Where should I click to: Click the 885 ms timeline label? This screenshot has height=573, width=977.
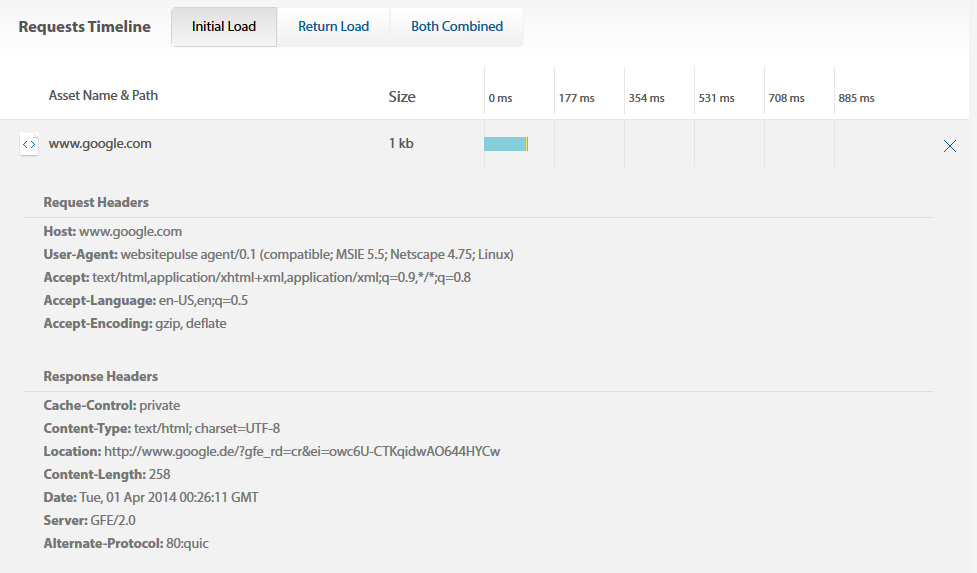[856, 98]
